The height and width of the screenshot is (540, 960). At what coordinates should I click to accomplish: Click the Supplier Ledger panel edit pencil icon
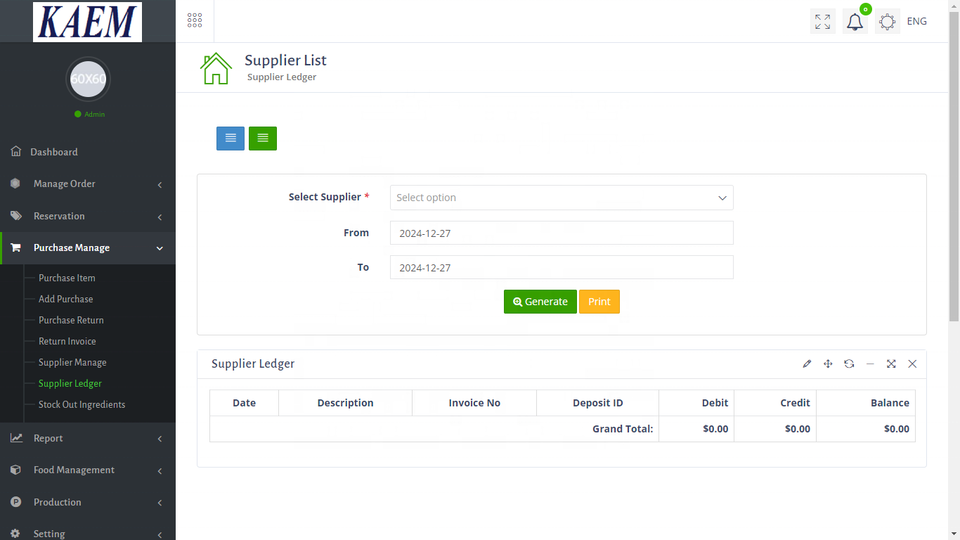pos(807,364)
